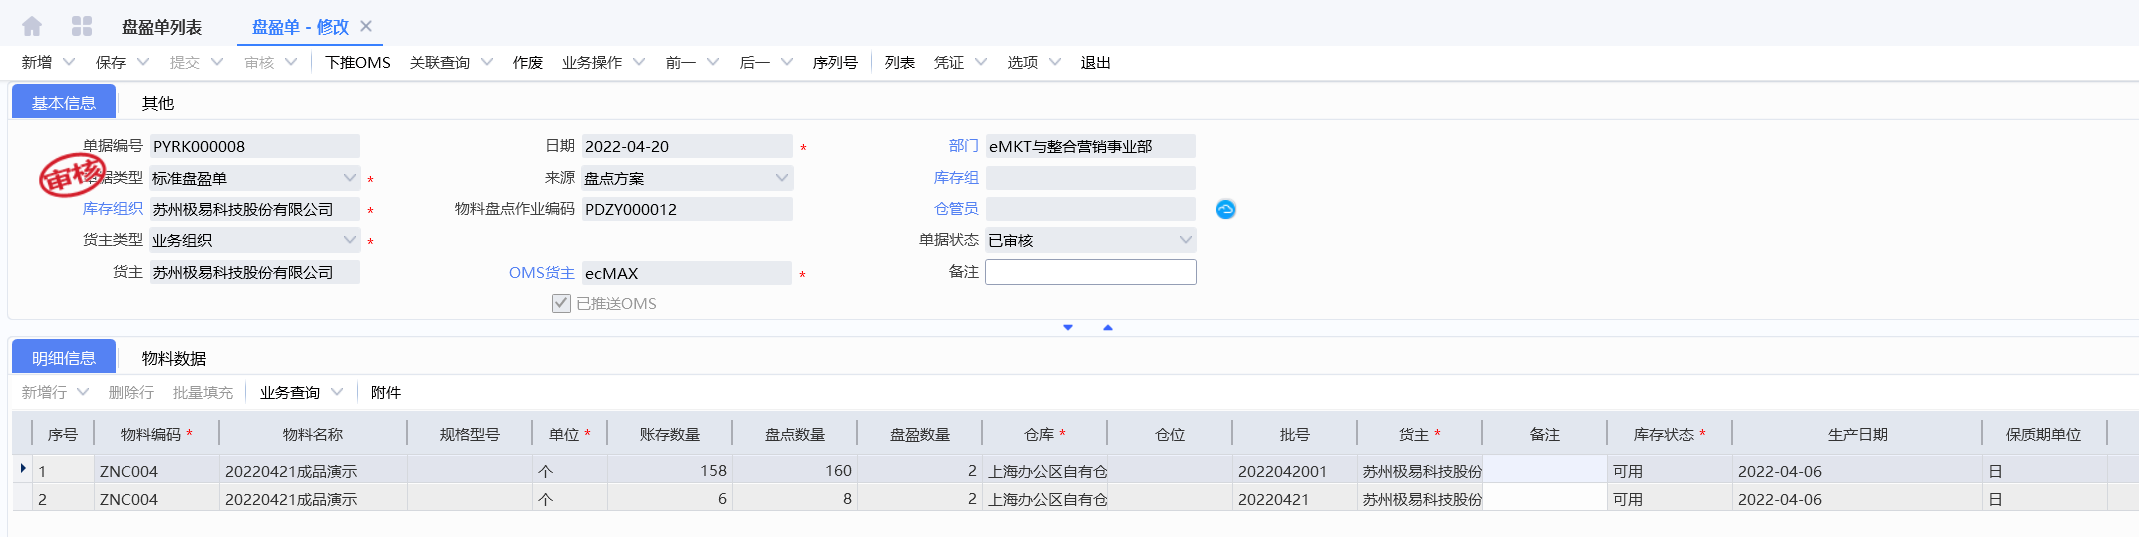2139x537 pixels.
Task: Switch to the 盘盈单 - 修改 tab
Action: click(x=300, y=27)
